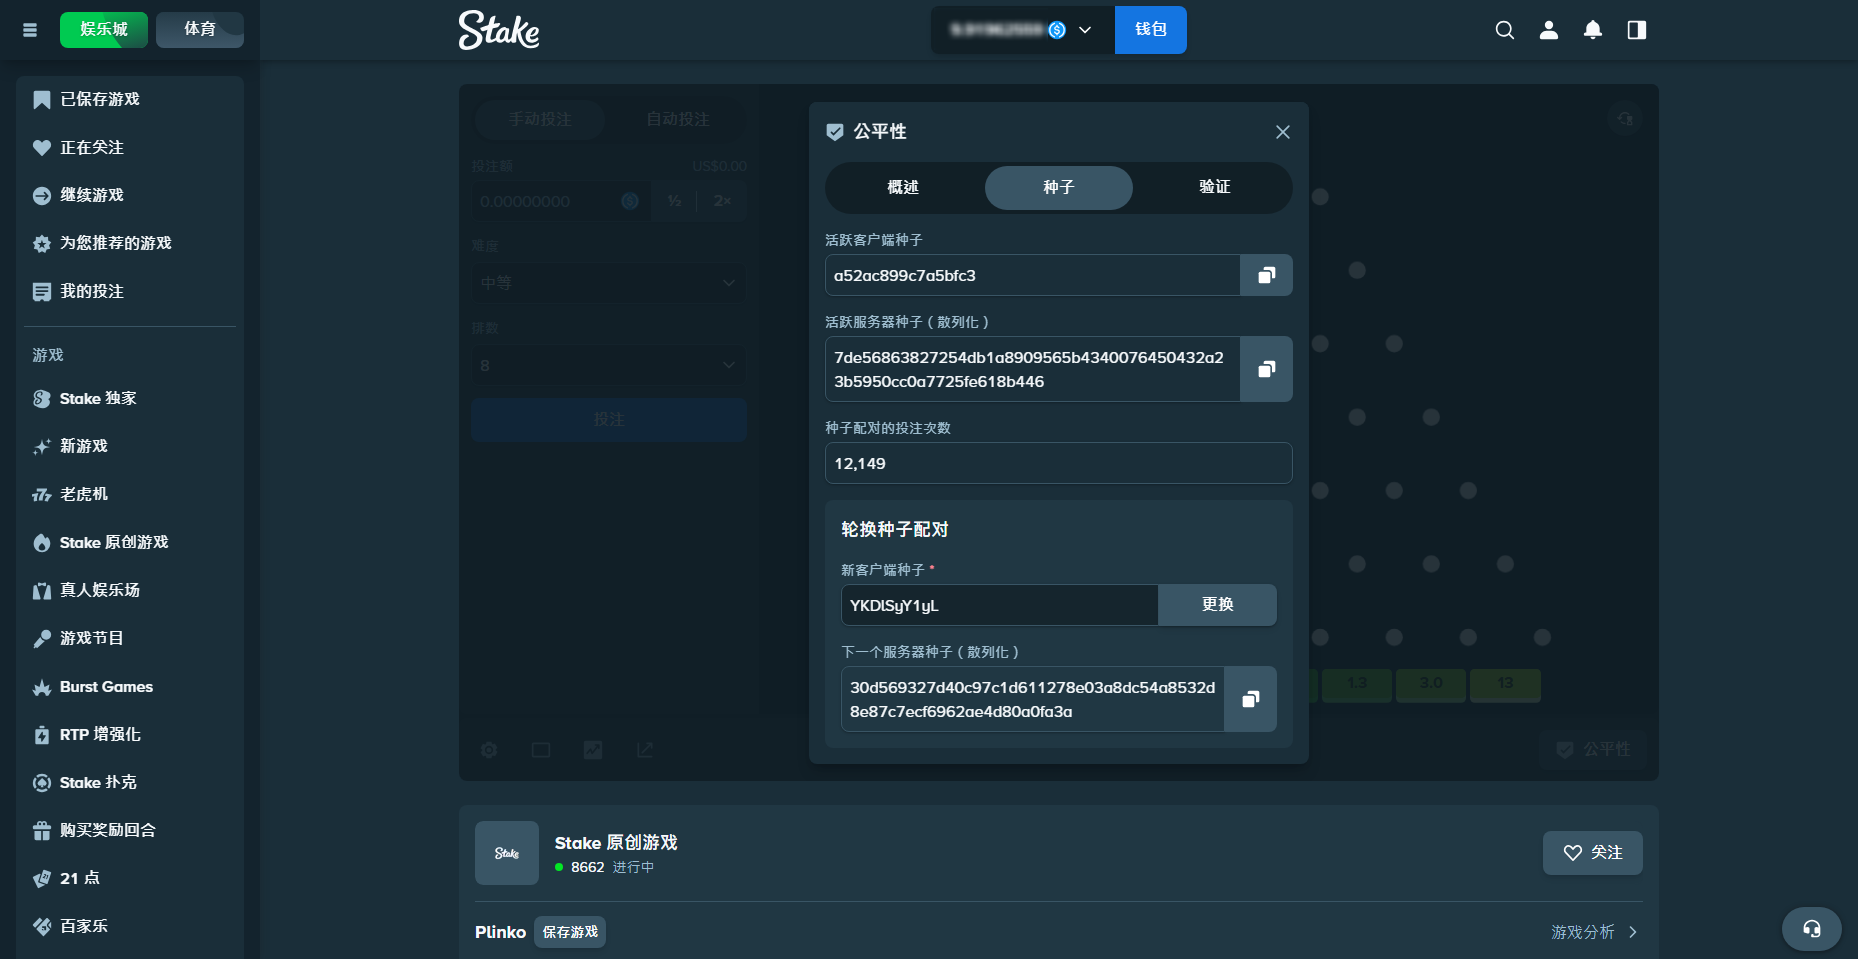Click the 活跃服务器种子 hashed field
This screenshot has height=959, width=1858.
(x=1033, y=369)
